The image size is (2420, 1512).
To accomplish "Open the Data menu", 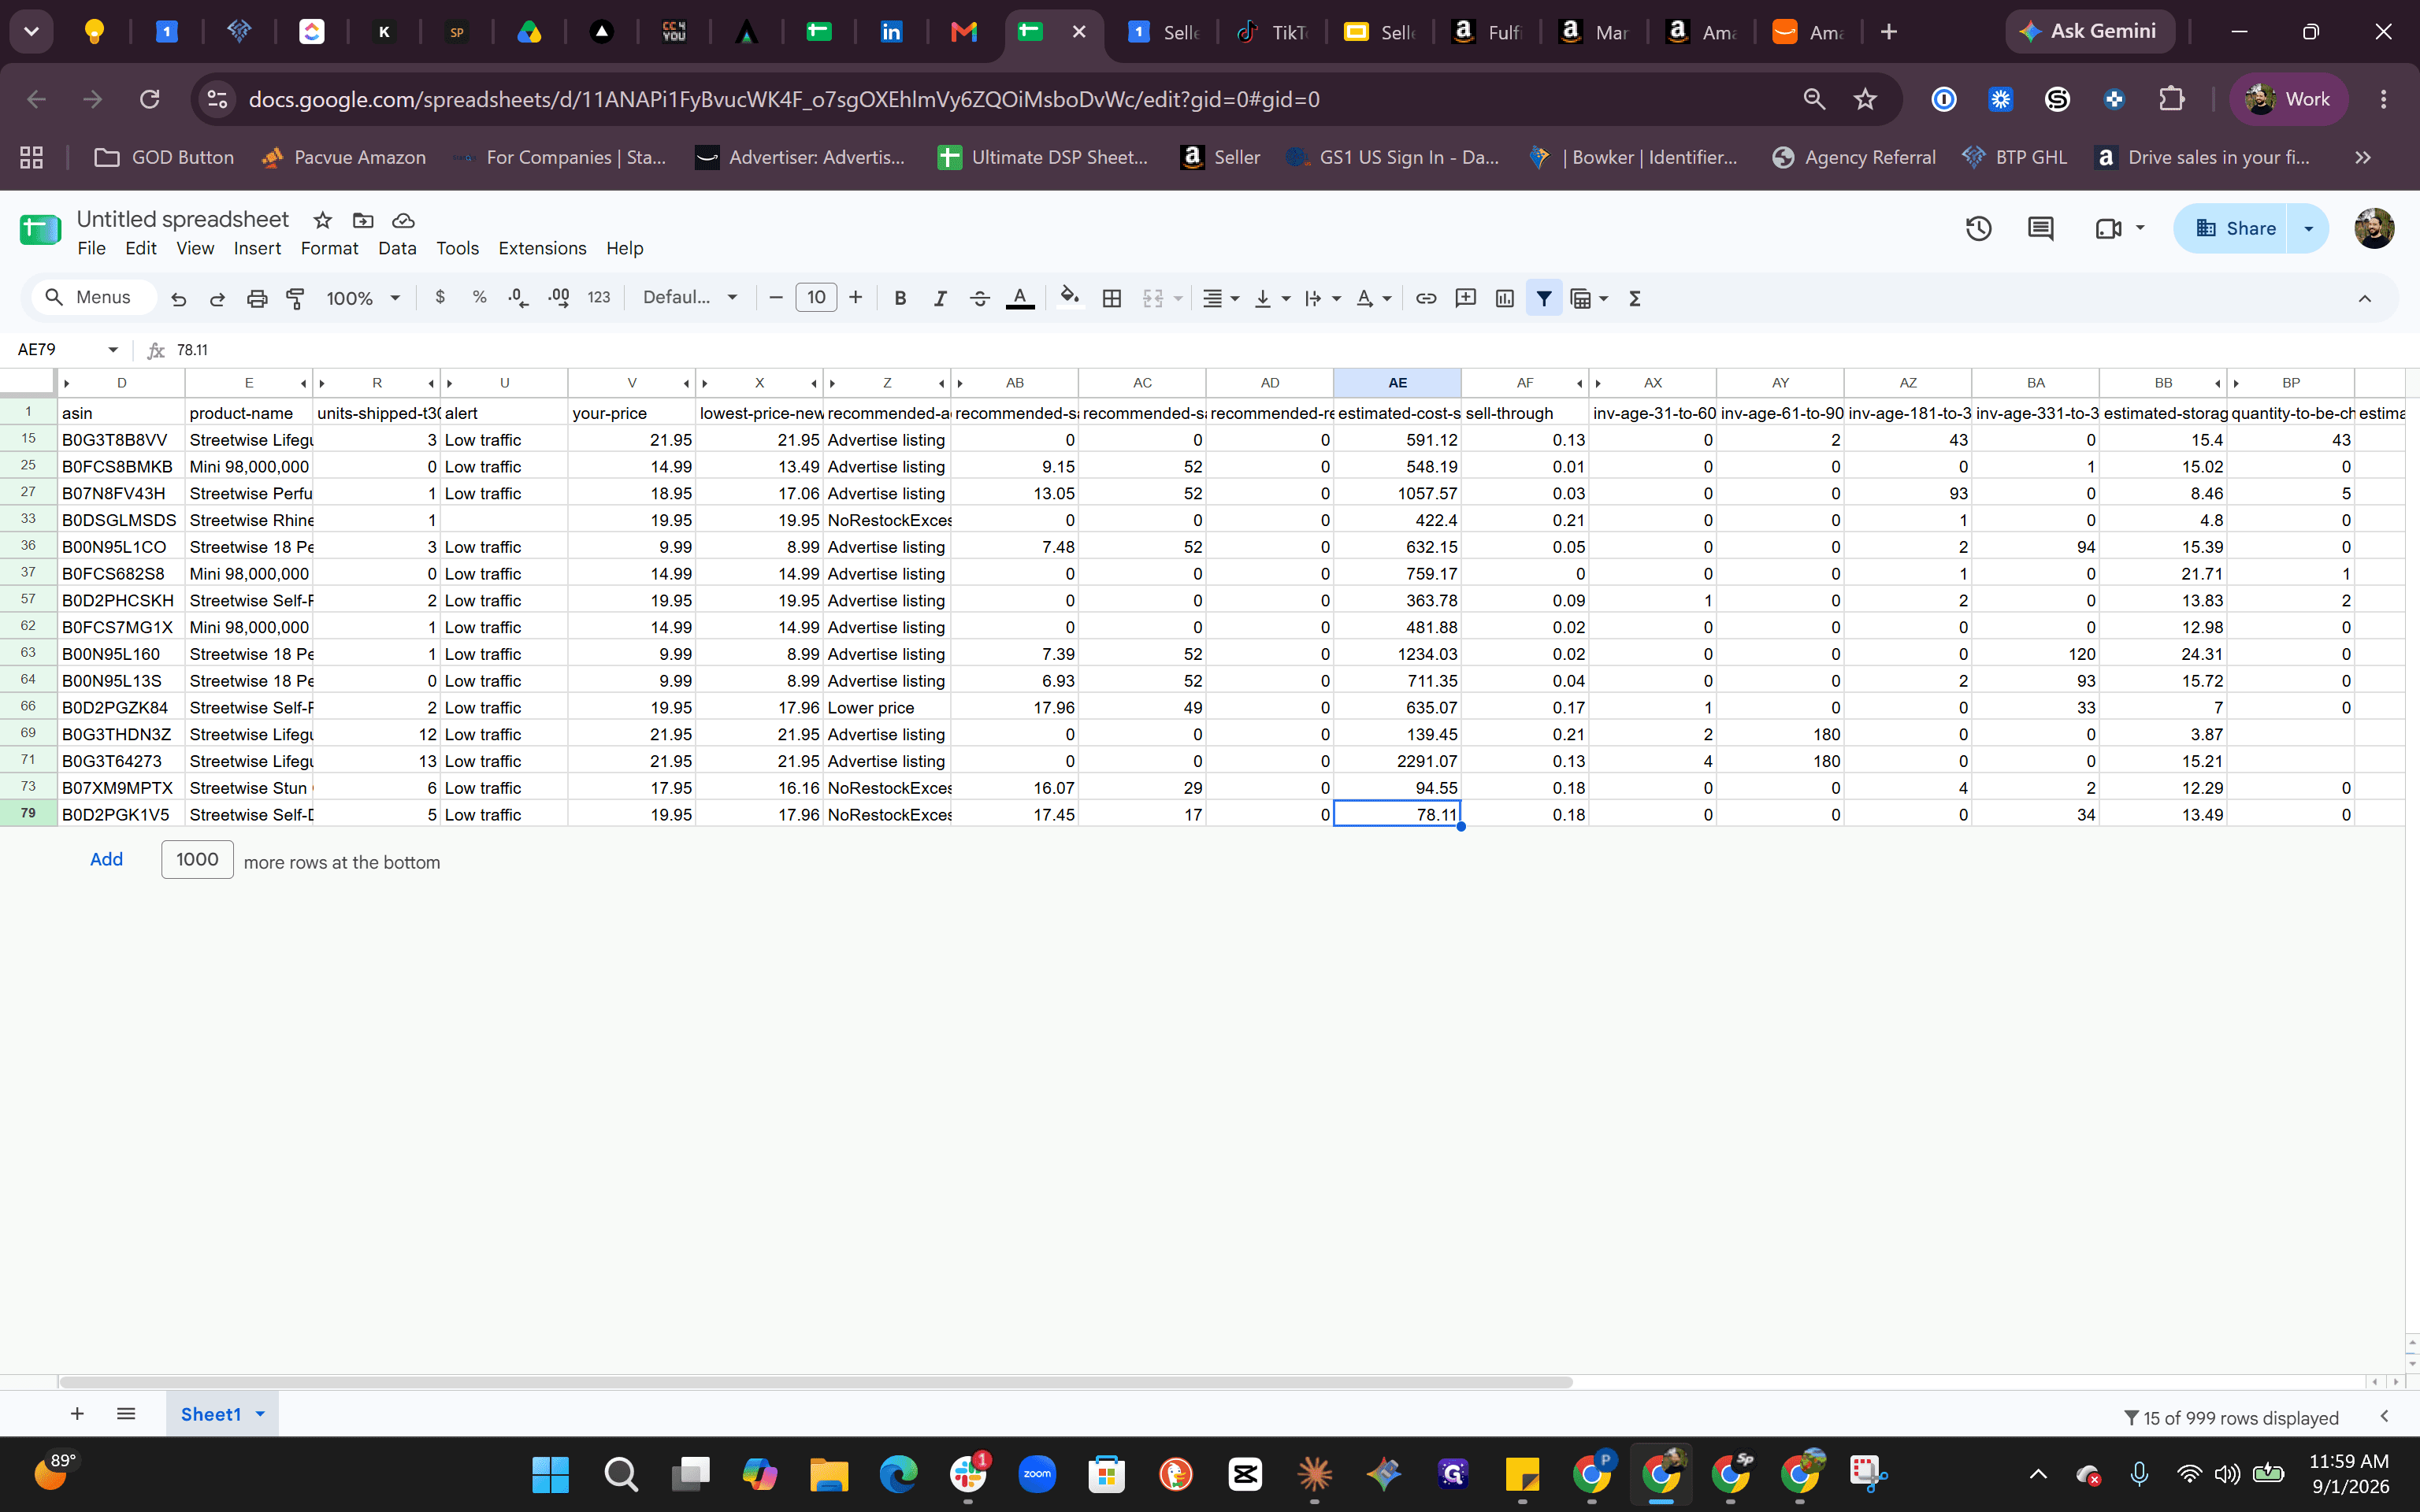I will click(x=397, y=248).
